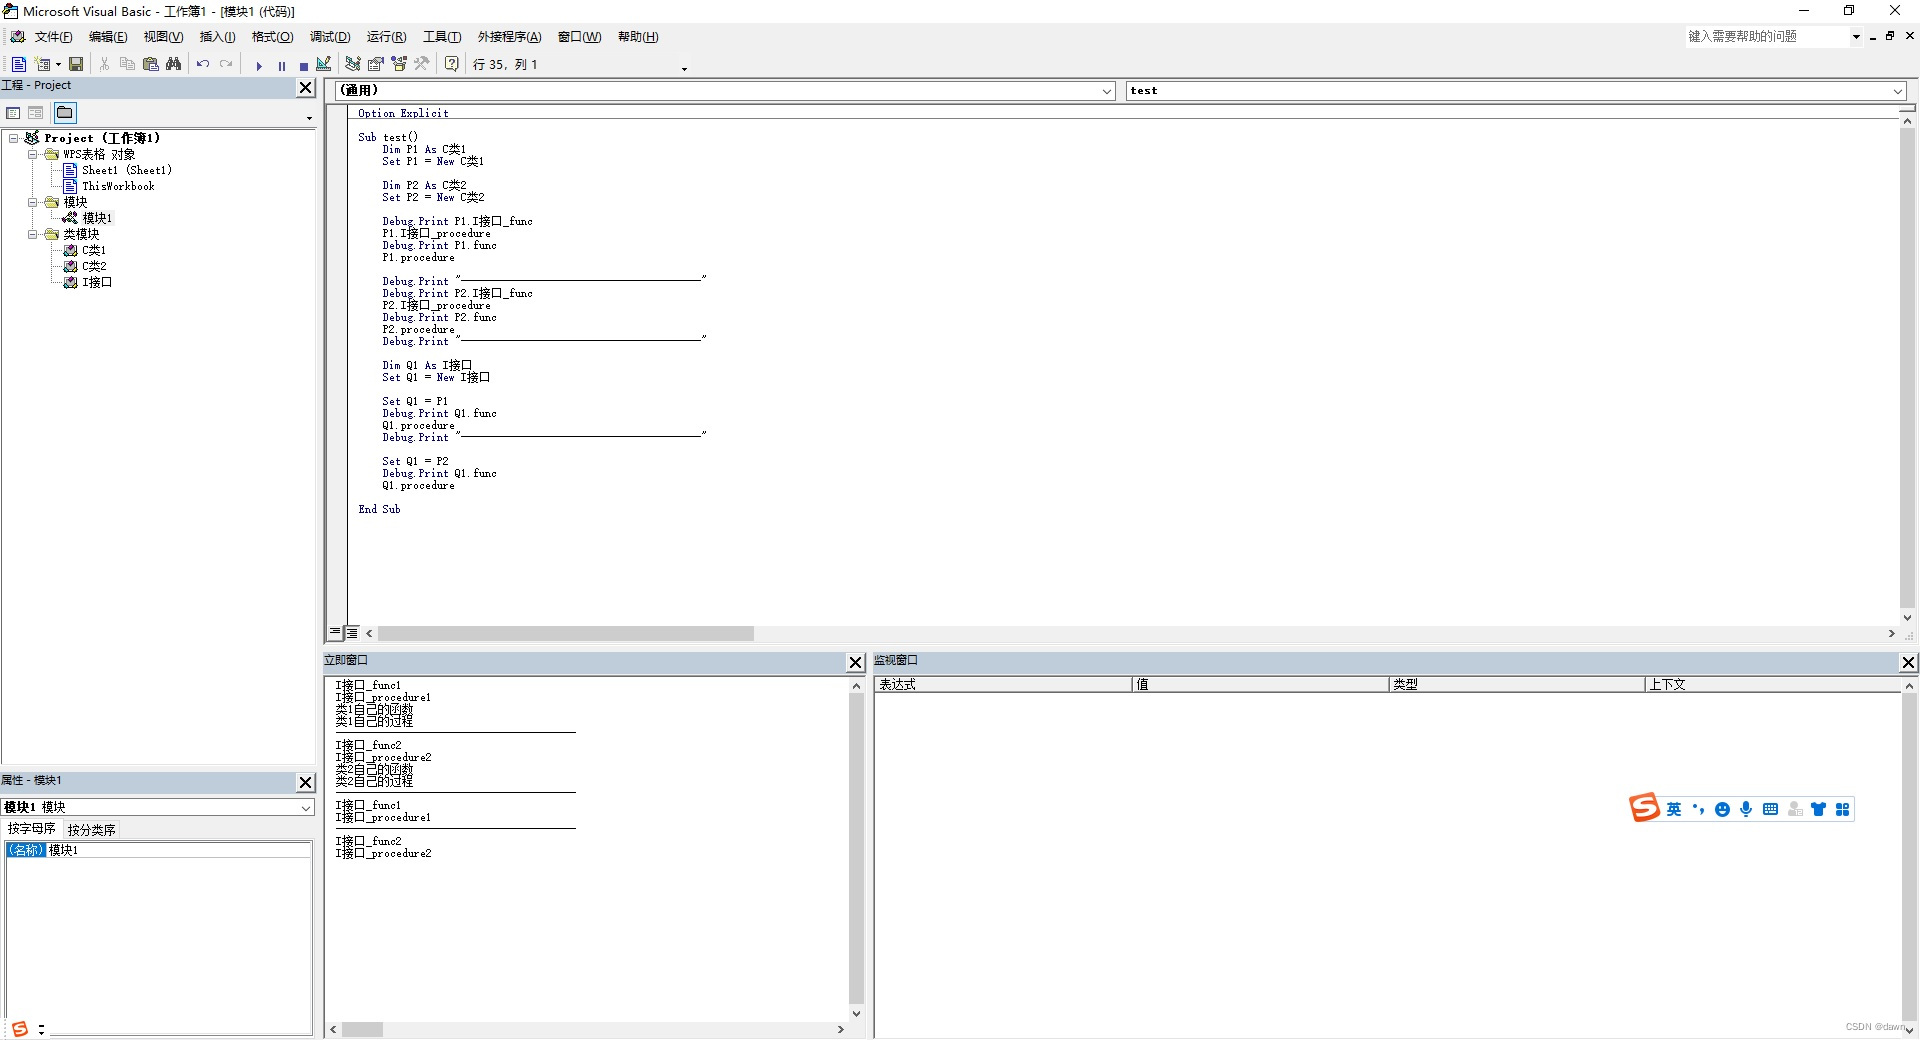Open the Sogou skin shirt icon
Viewport: 1920px width, 1040px height.
tap(1818, 809)
